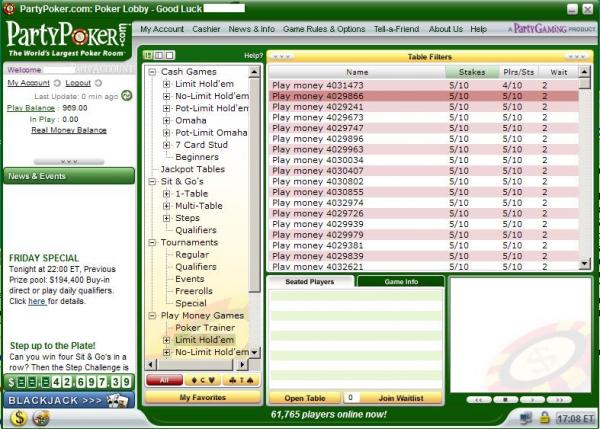The image size is (600, 429).
Task: Click the round icon next to My Account link
Action: point(57,83)
